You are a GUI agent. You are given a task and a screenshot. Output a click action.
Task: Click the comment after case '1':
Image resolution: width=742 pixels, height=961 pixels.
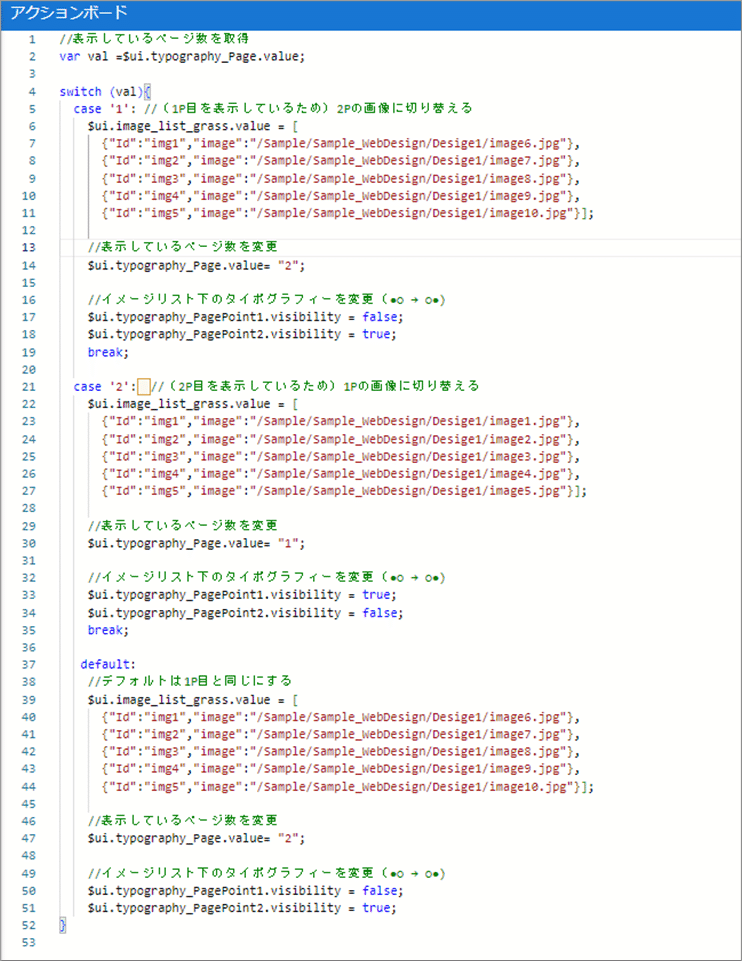308,108
